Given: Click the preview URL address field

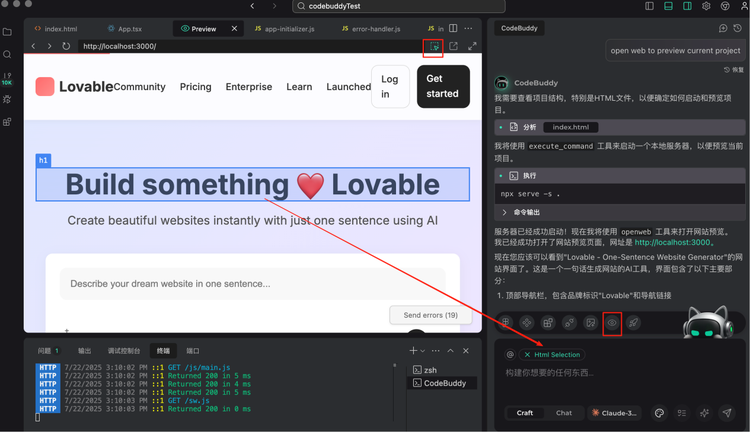Looking at the screenshot, I should (249, 46).
